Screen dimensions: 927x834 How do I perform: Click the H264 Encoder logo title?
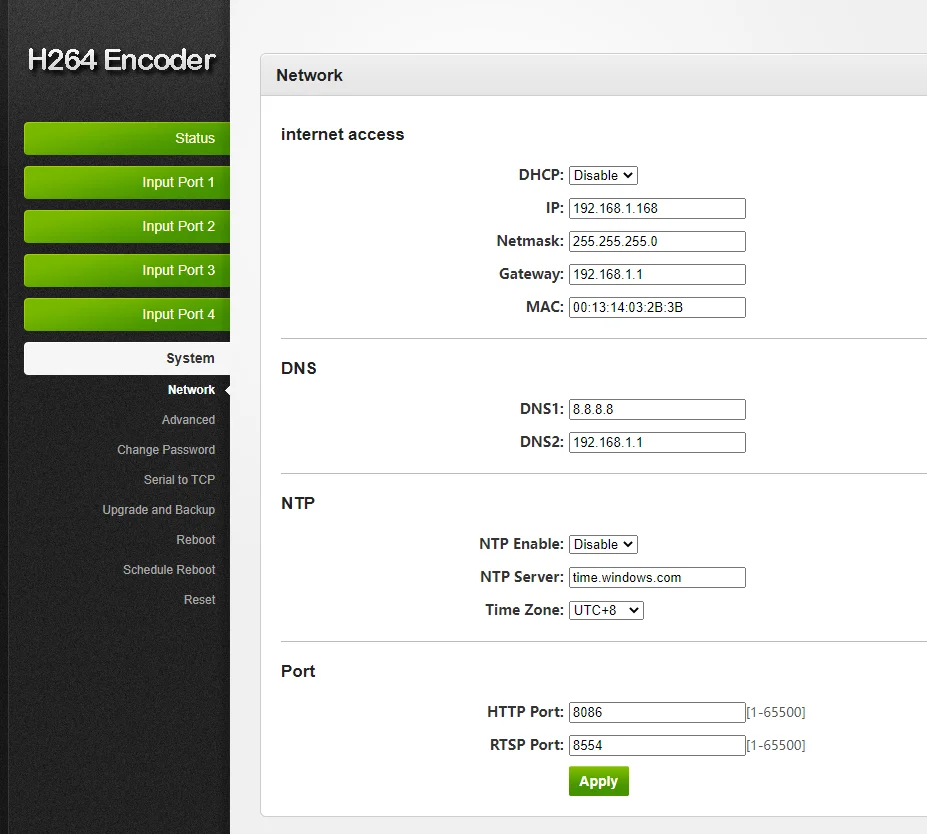click(121, 60)
